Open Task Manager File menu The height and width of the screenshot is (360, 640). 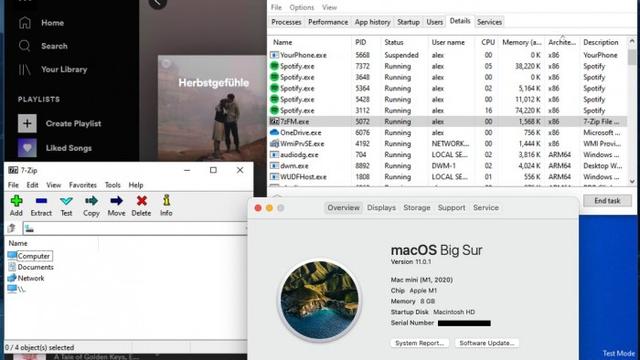coord(276,7)
